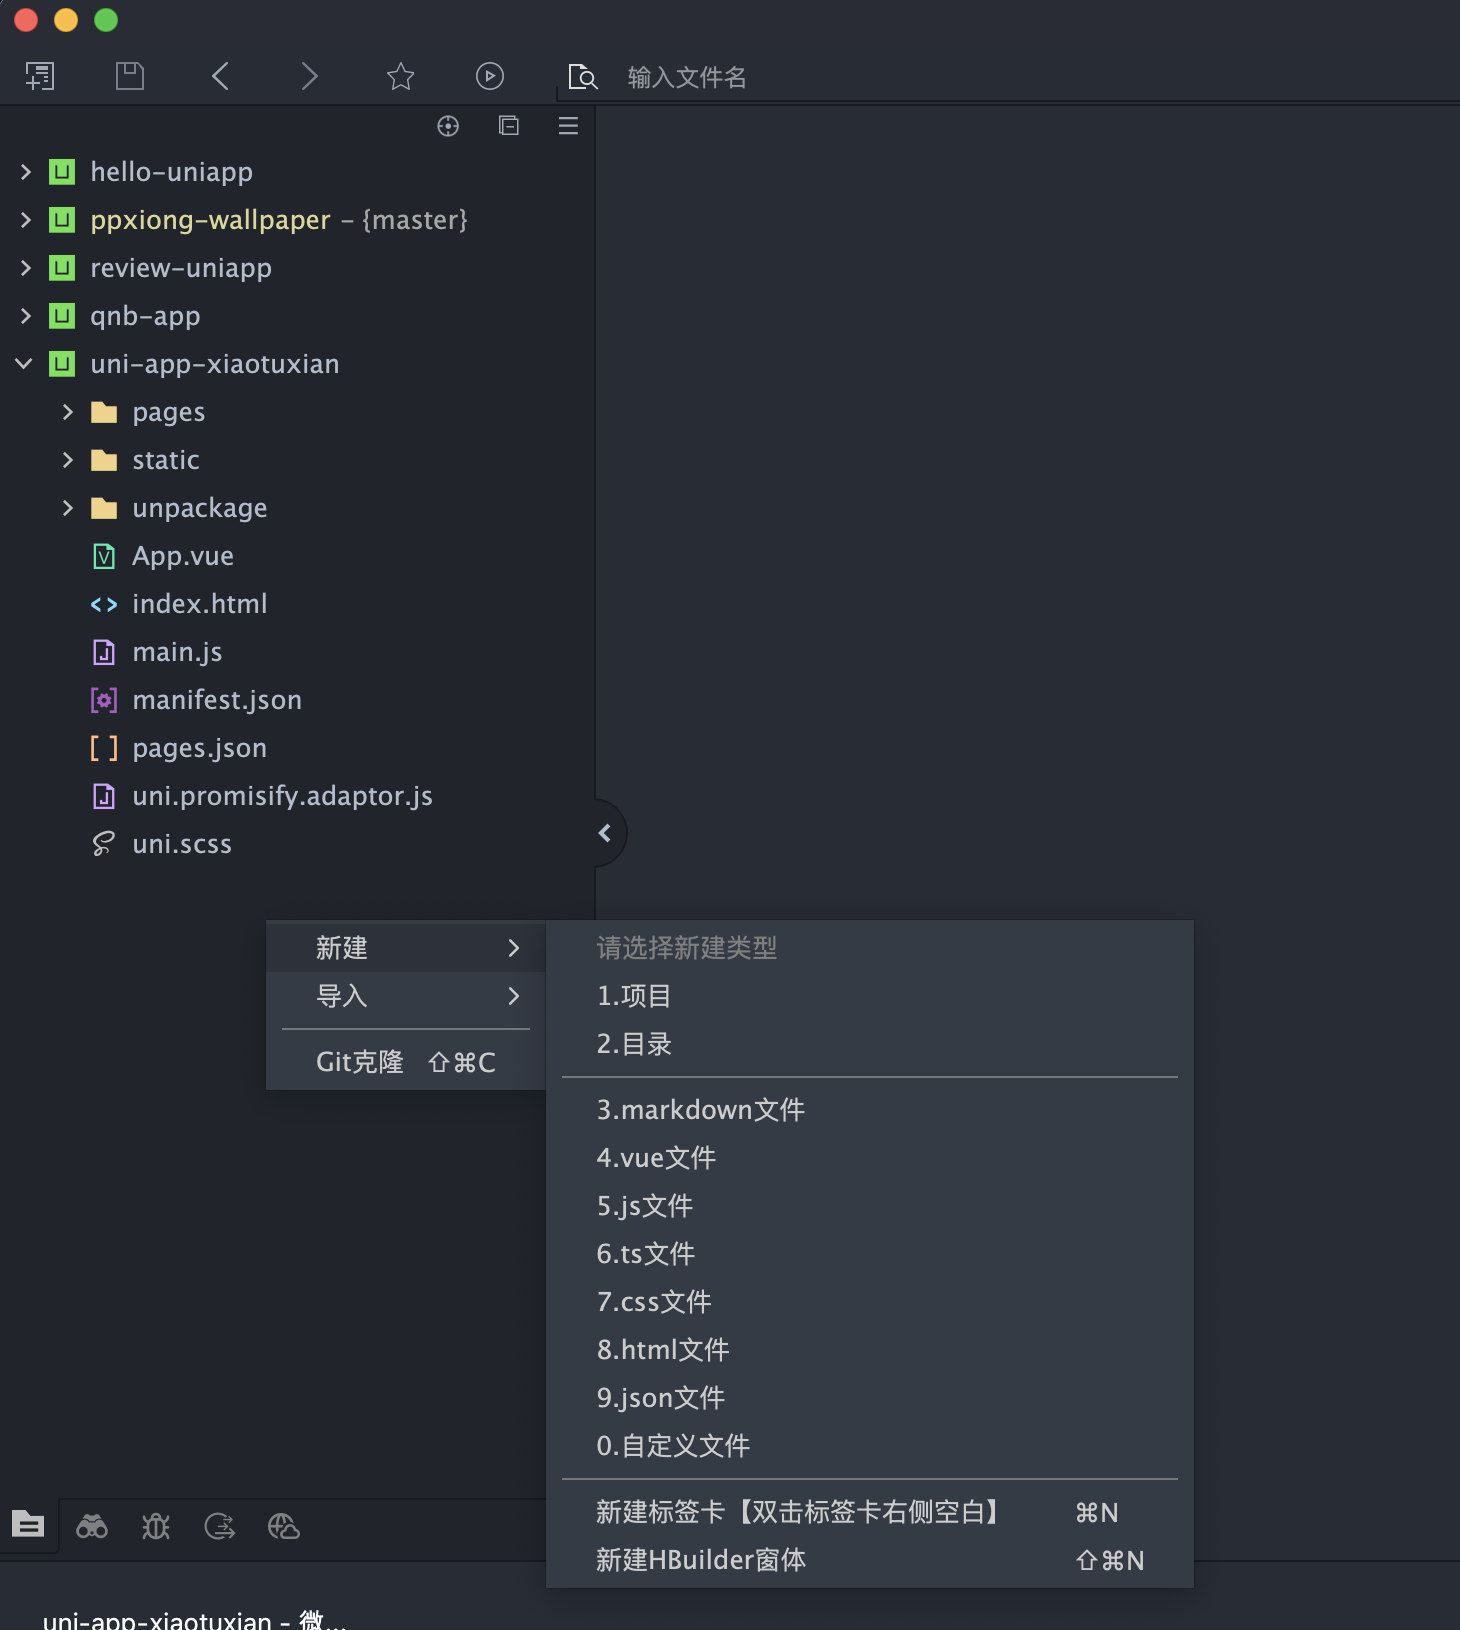Expand the qnb-app project
1460x1630 pixels.
[x=26, y=316]
